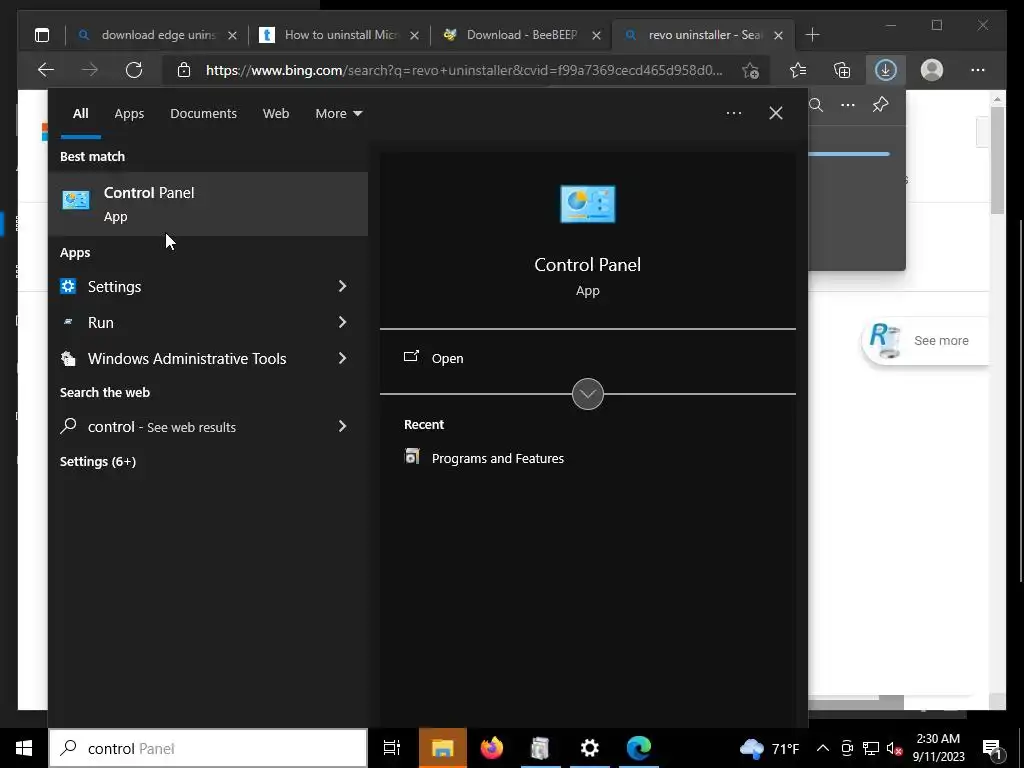Viewport: 1024px width, 768px height.
Task: Open the weather 71°F widget
Action: click(x=769, y=748)
